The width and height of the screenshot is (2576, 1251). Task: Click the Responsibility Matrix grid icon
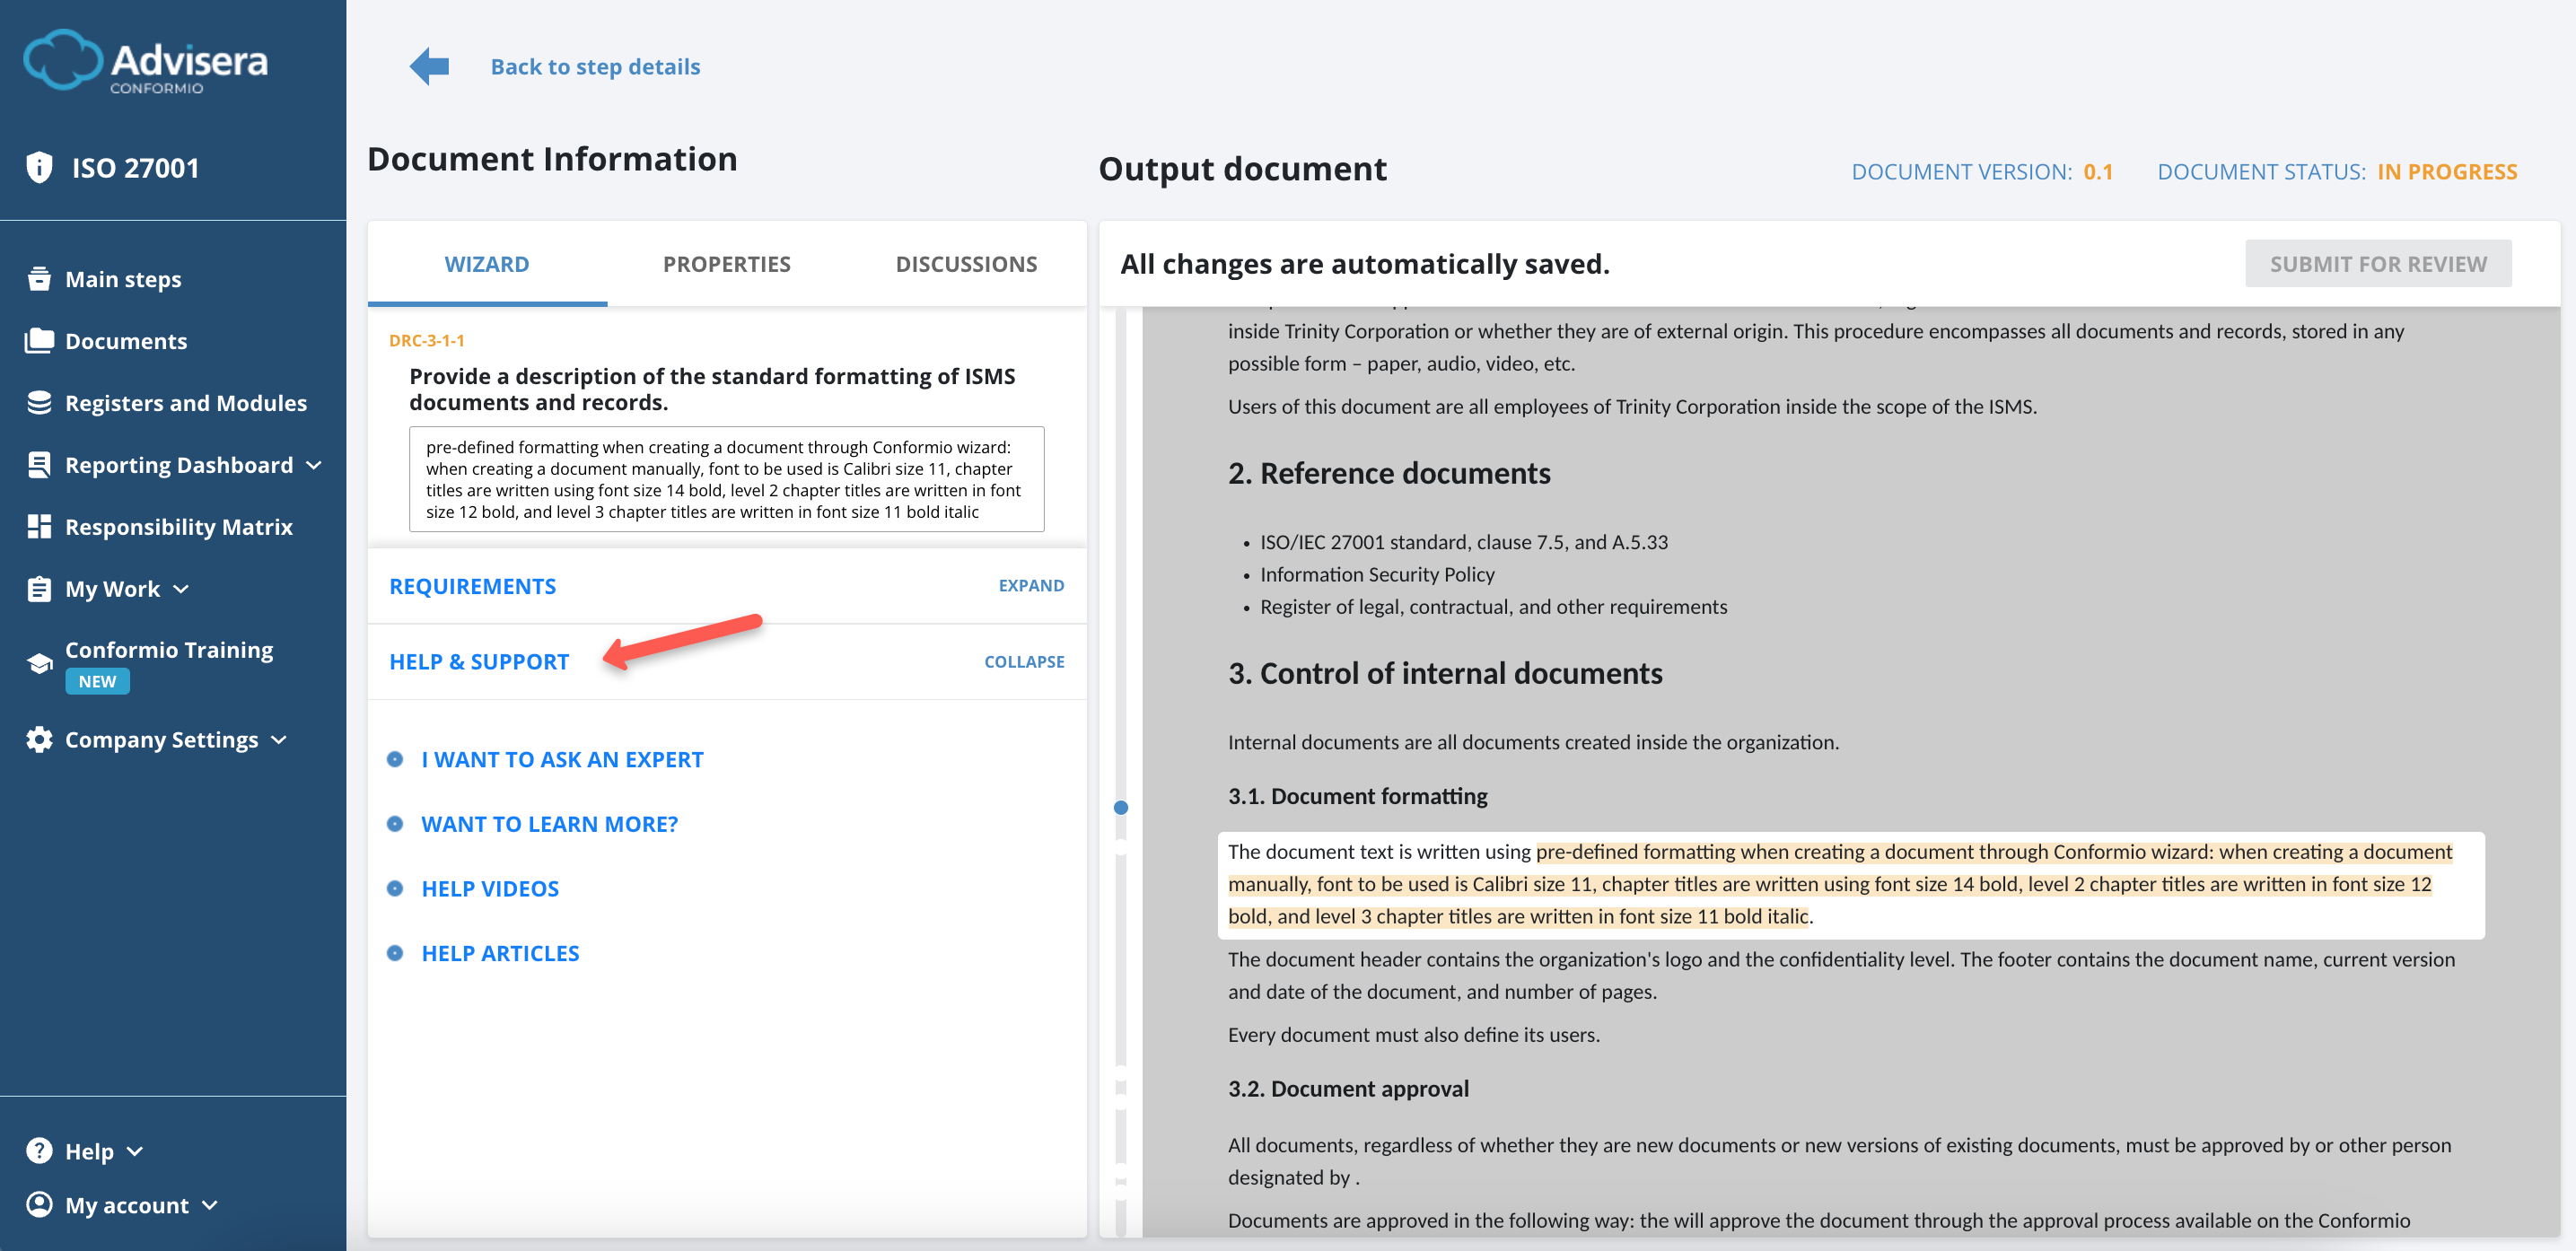pyautogui.click(x=39, y=527)
